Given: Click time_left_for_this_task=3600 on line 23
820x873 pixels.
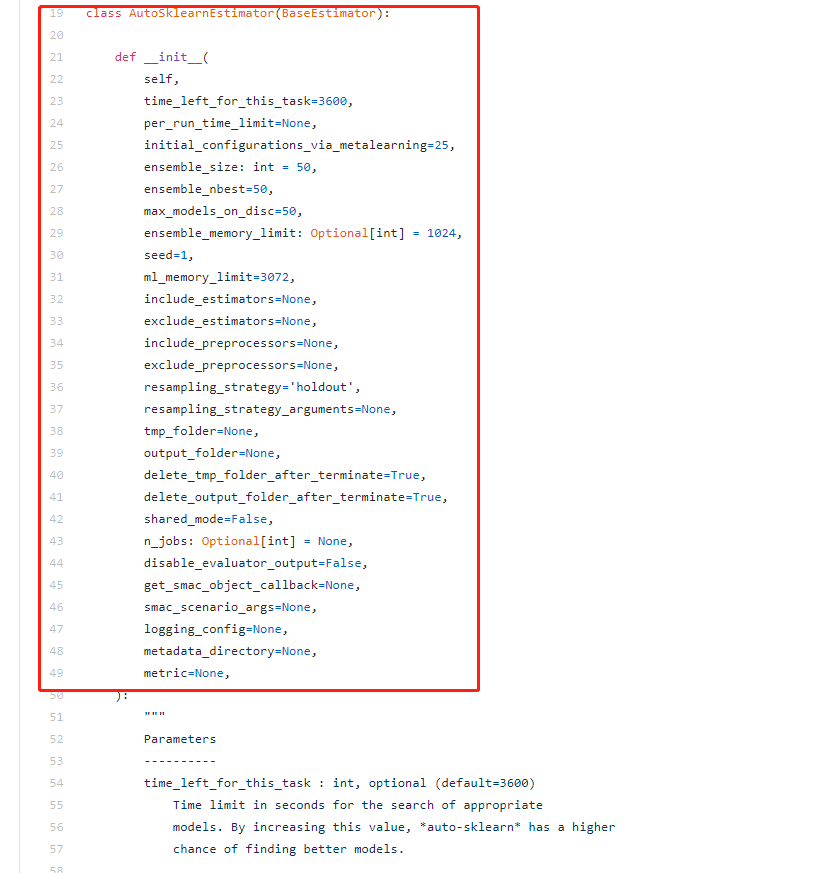Looking at the screenshot, I should click(x=245, y=101).
